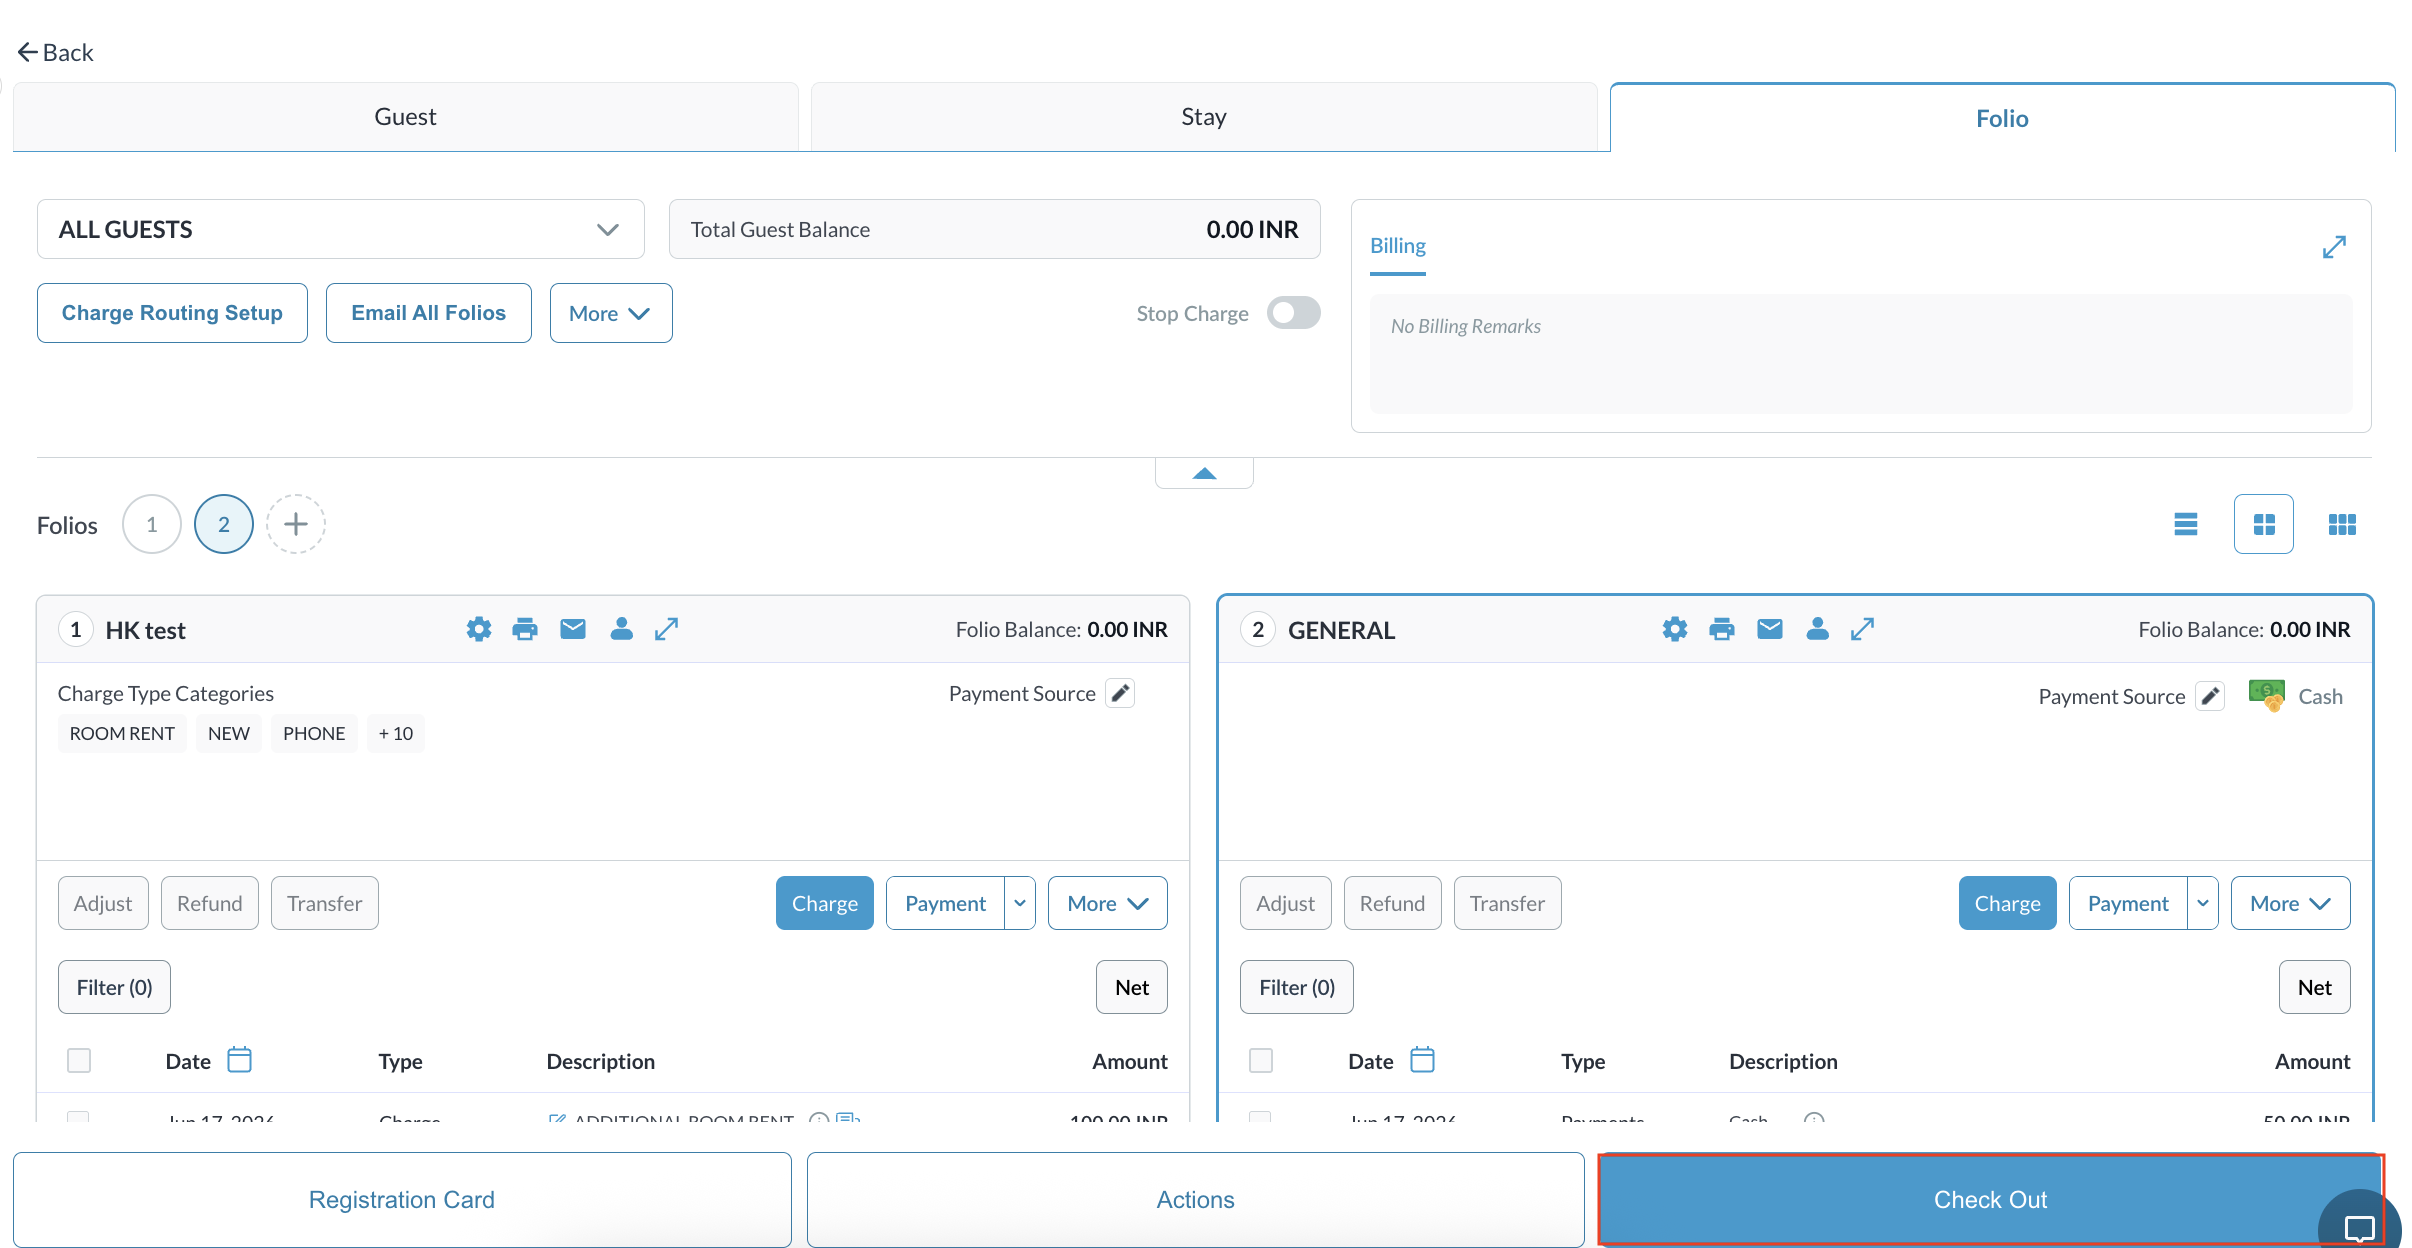Open settings gear on HK test folio

click(x=479, y=629)
